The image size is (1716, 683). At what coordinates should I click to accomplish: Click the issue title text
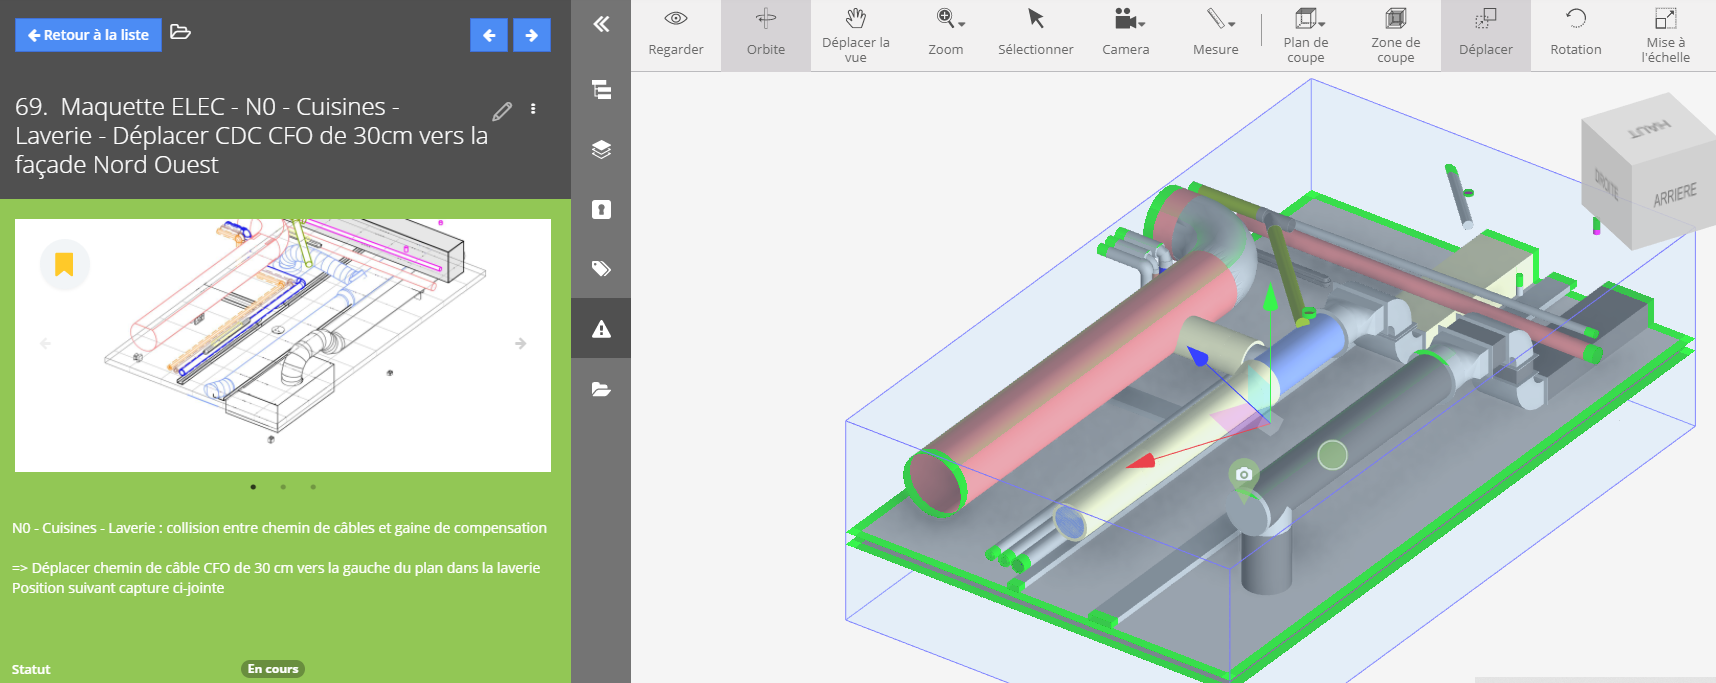[251, 135]
